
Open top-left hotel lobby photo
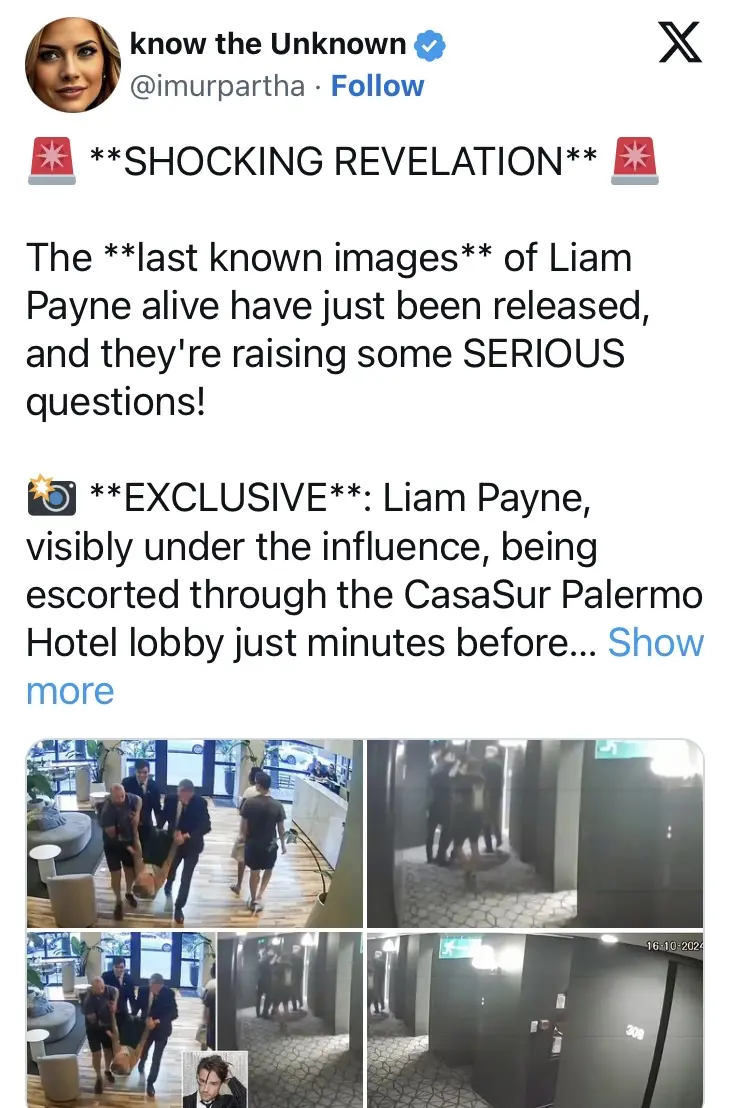tap(194, 833)
